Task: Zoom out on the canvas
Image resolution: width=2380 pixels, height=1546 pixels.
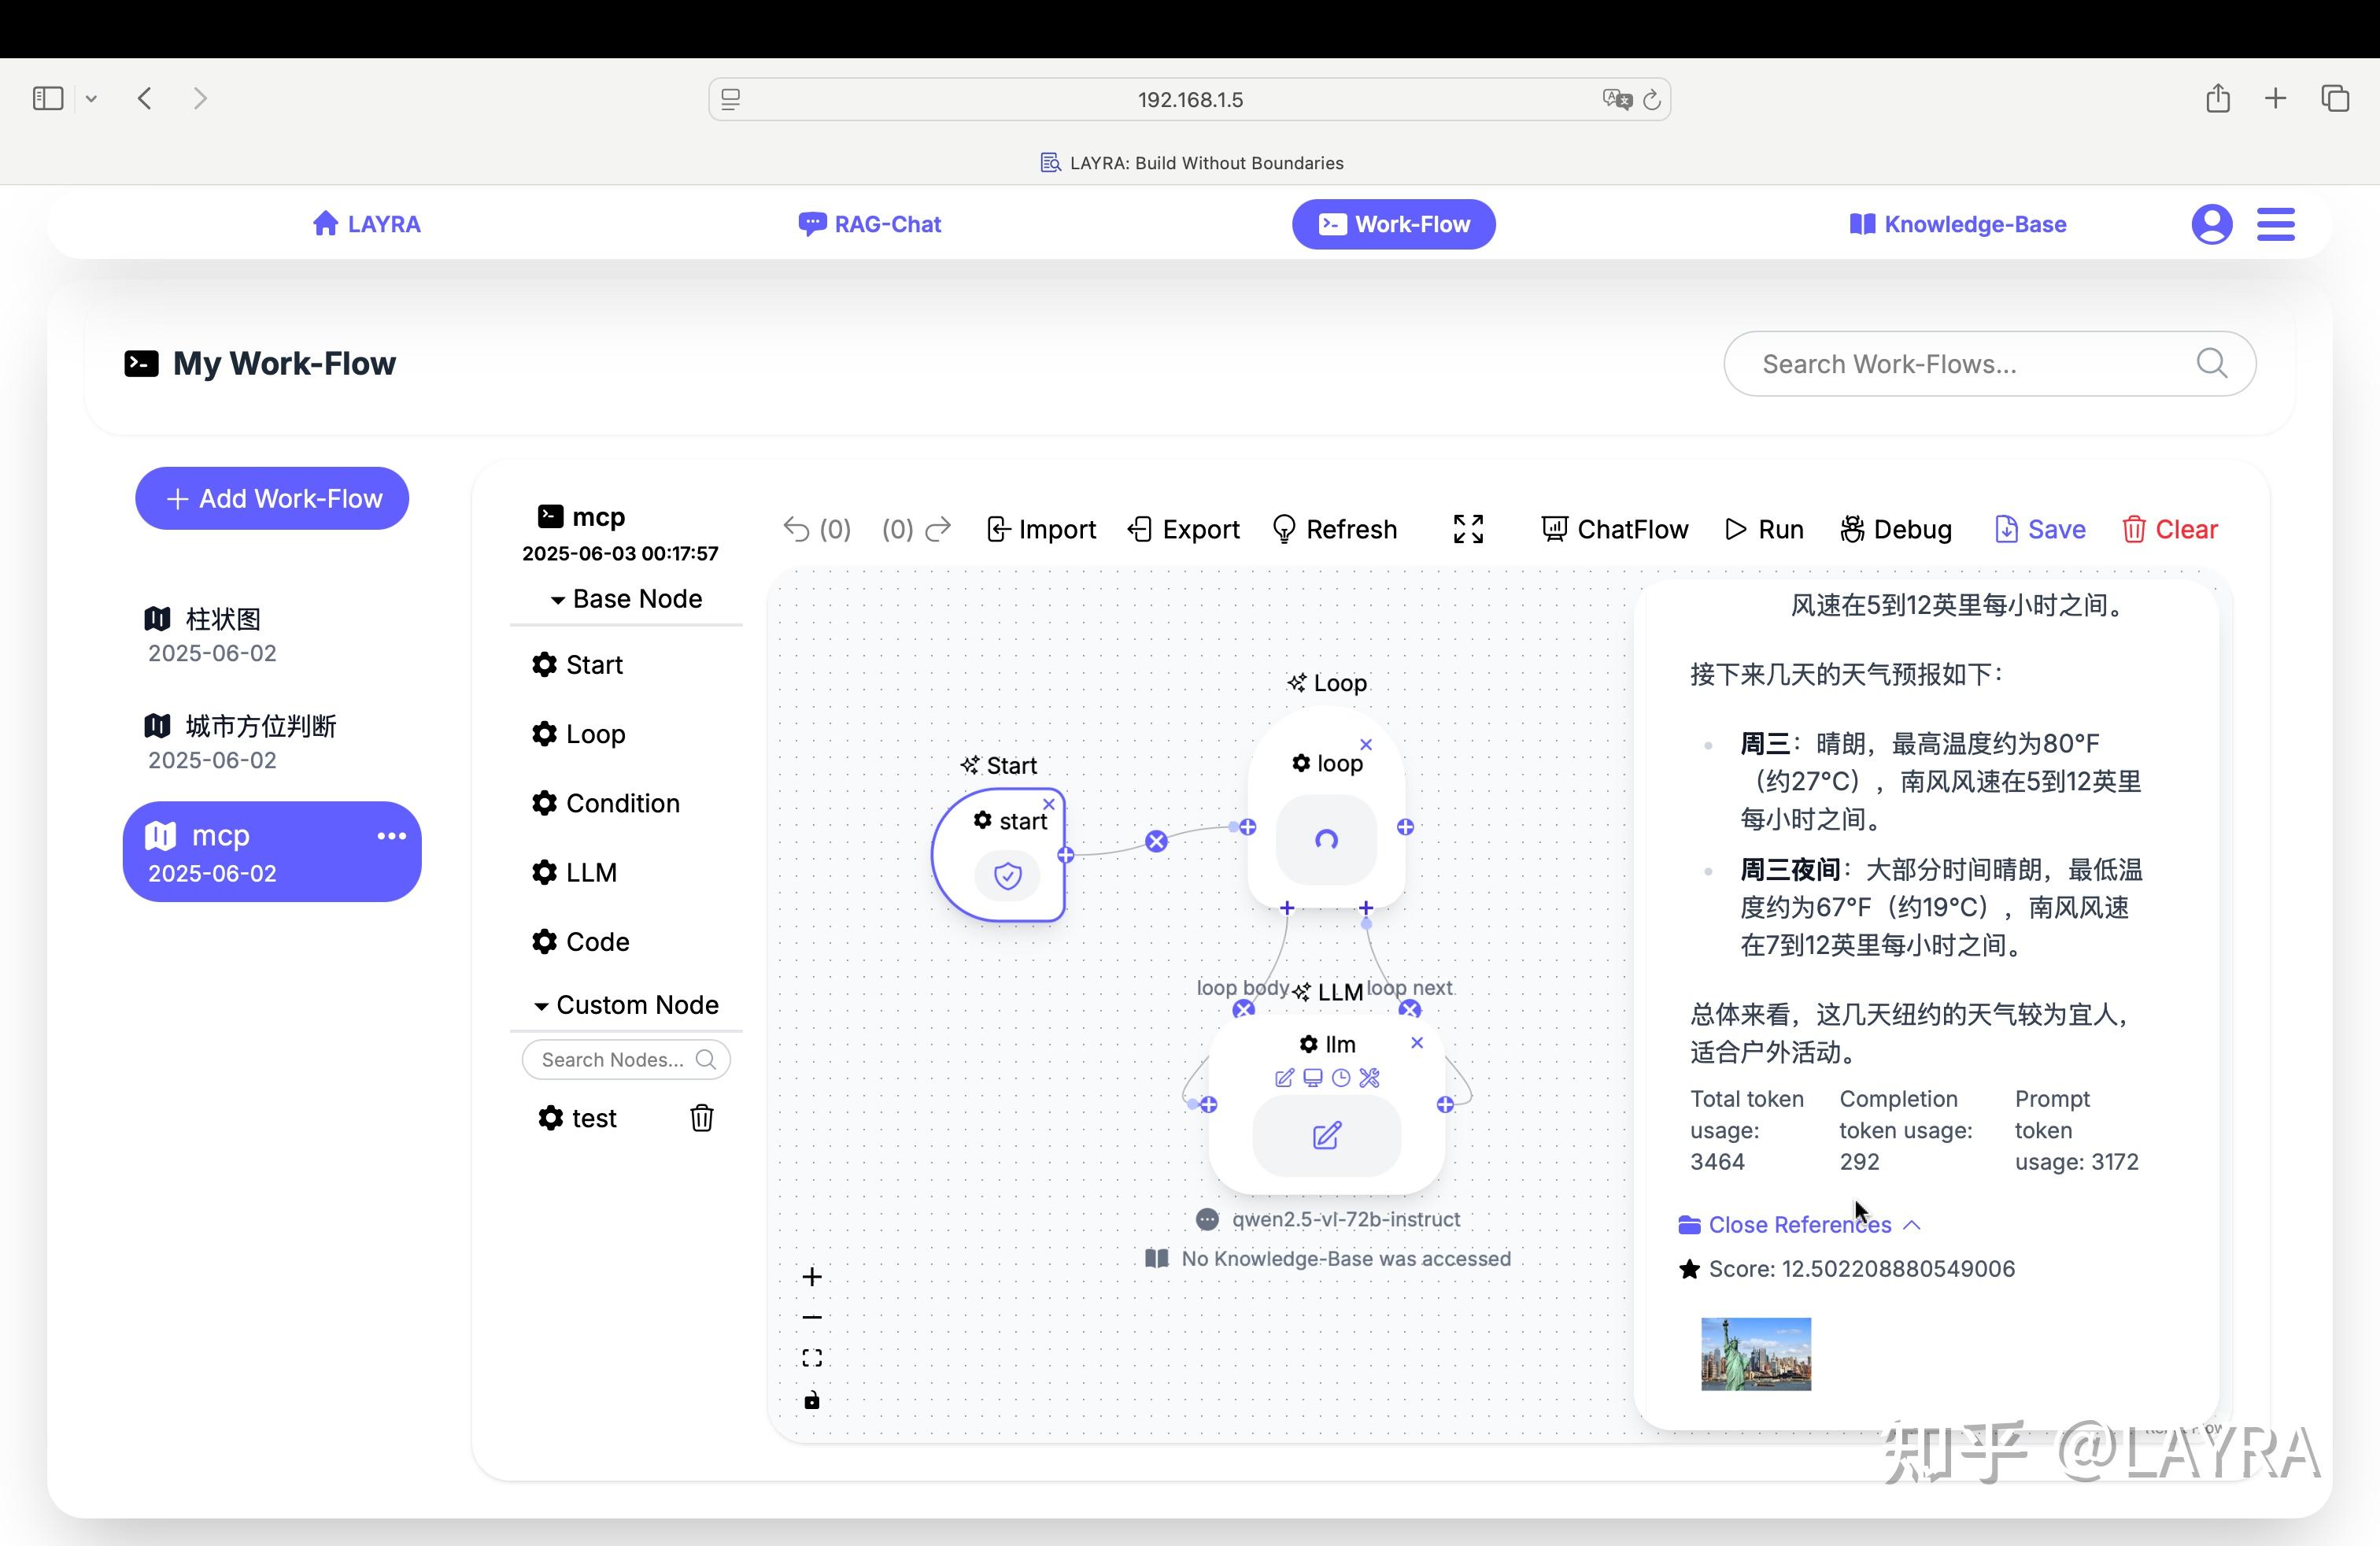Action: coord(812,1318)
